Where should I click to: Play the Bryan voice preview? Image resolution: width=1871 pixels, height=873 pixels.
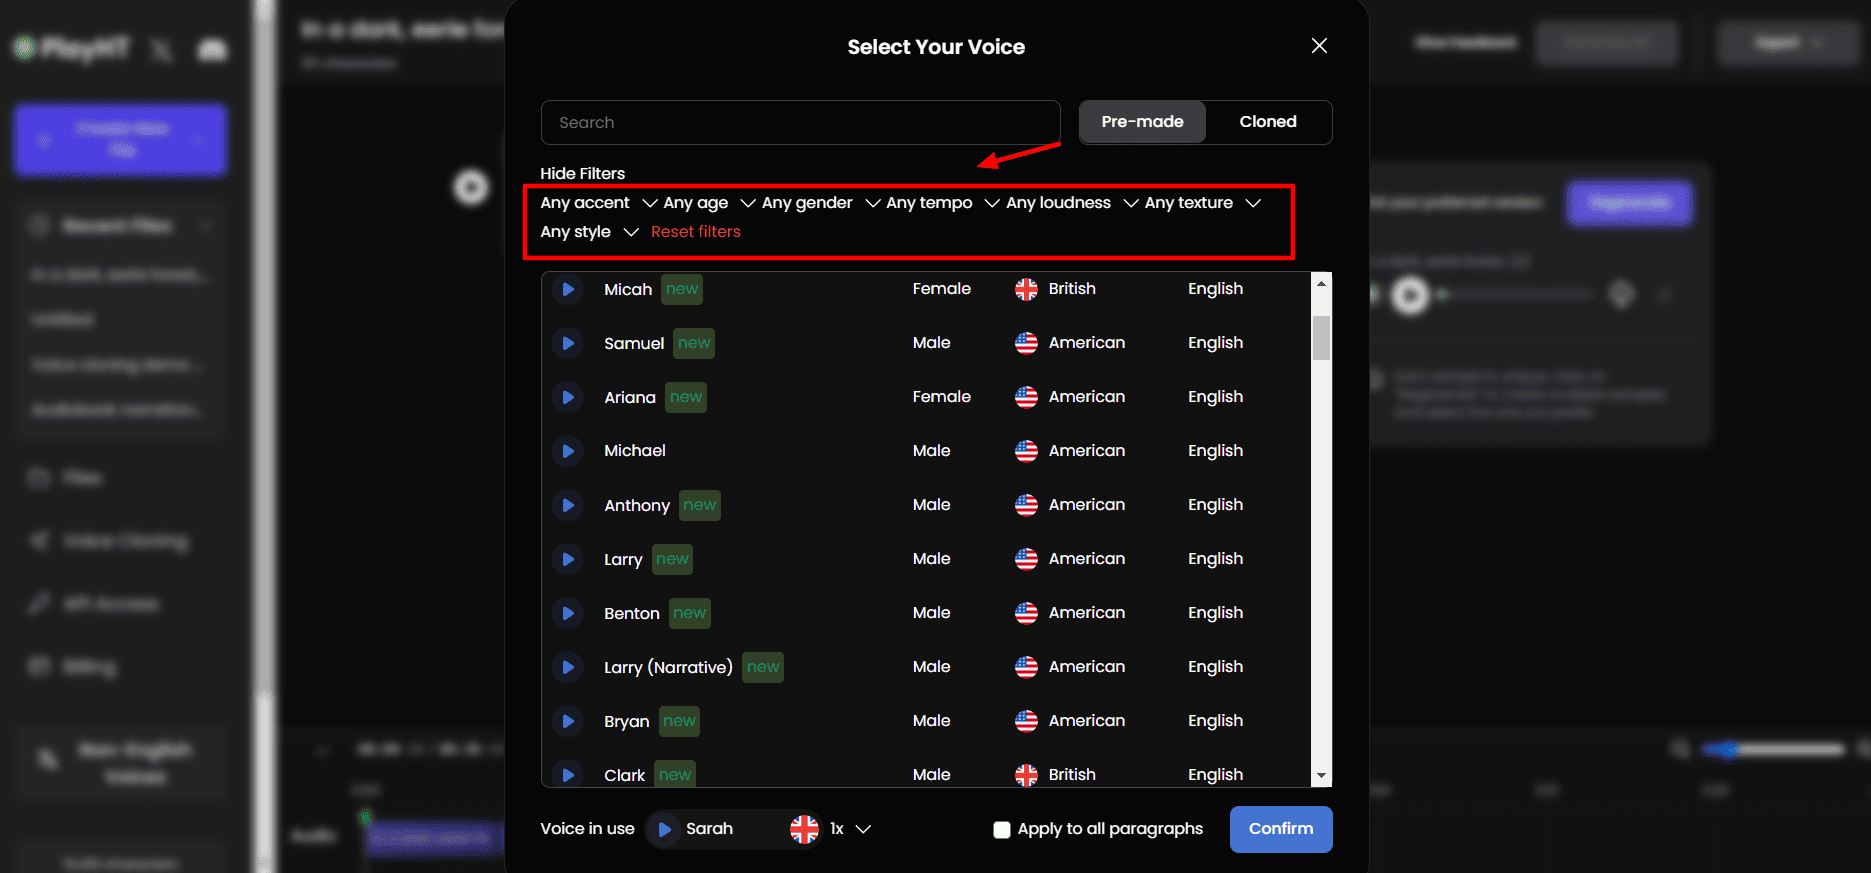coord(567,721)
